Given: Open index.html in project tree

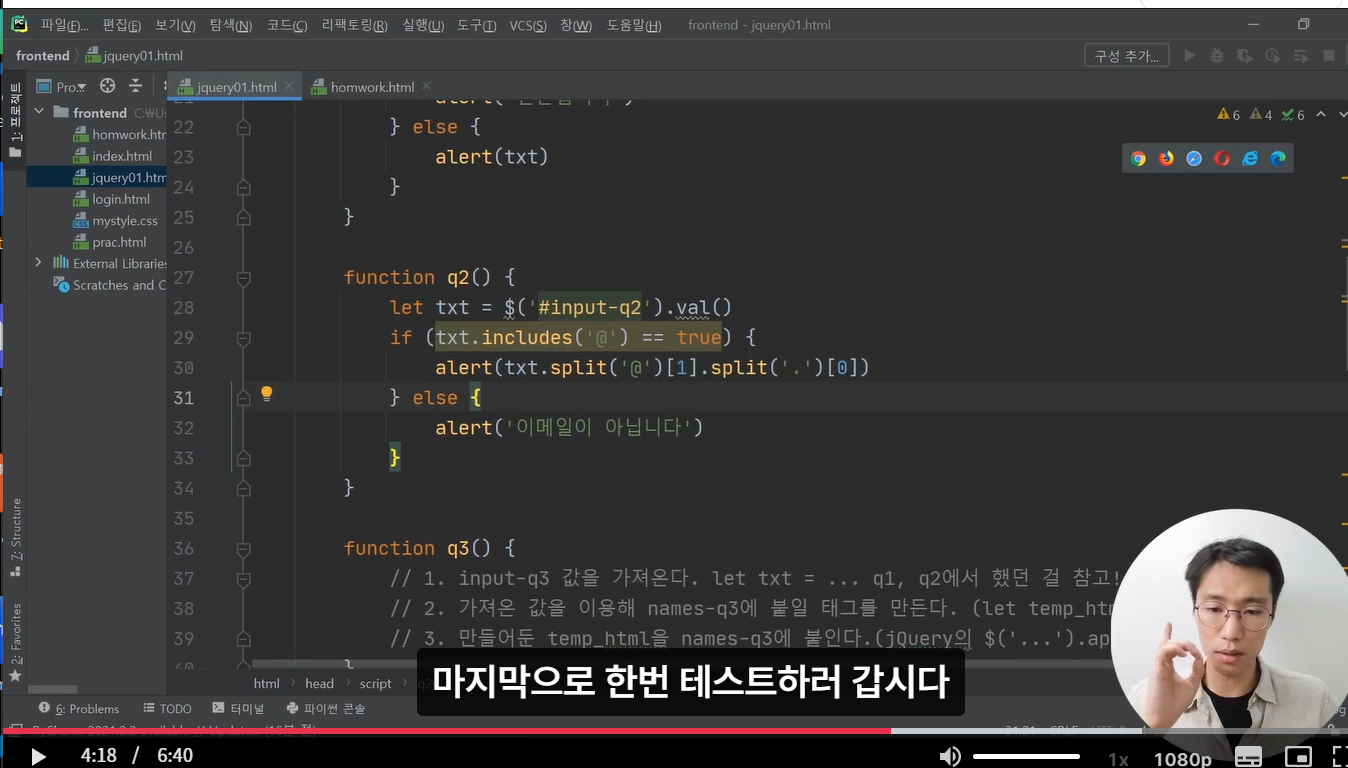Looking at the screenshot, I should [x=114, y=156].
